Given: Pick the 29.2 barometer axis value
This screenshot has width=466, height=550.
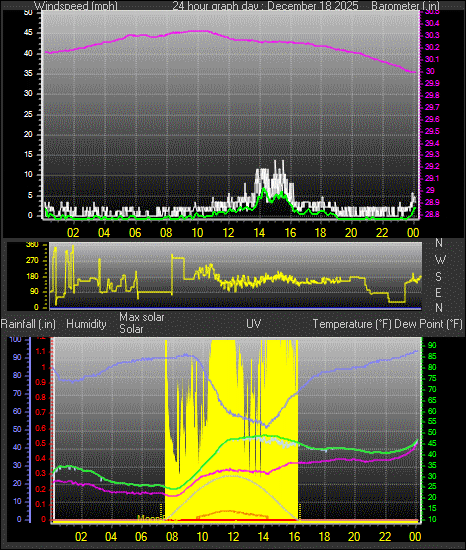Looking at the screenshot, I should pyautogui.click(x=432, y=166).
